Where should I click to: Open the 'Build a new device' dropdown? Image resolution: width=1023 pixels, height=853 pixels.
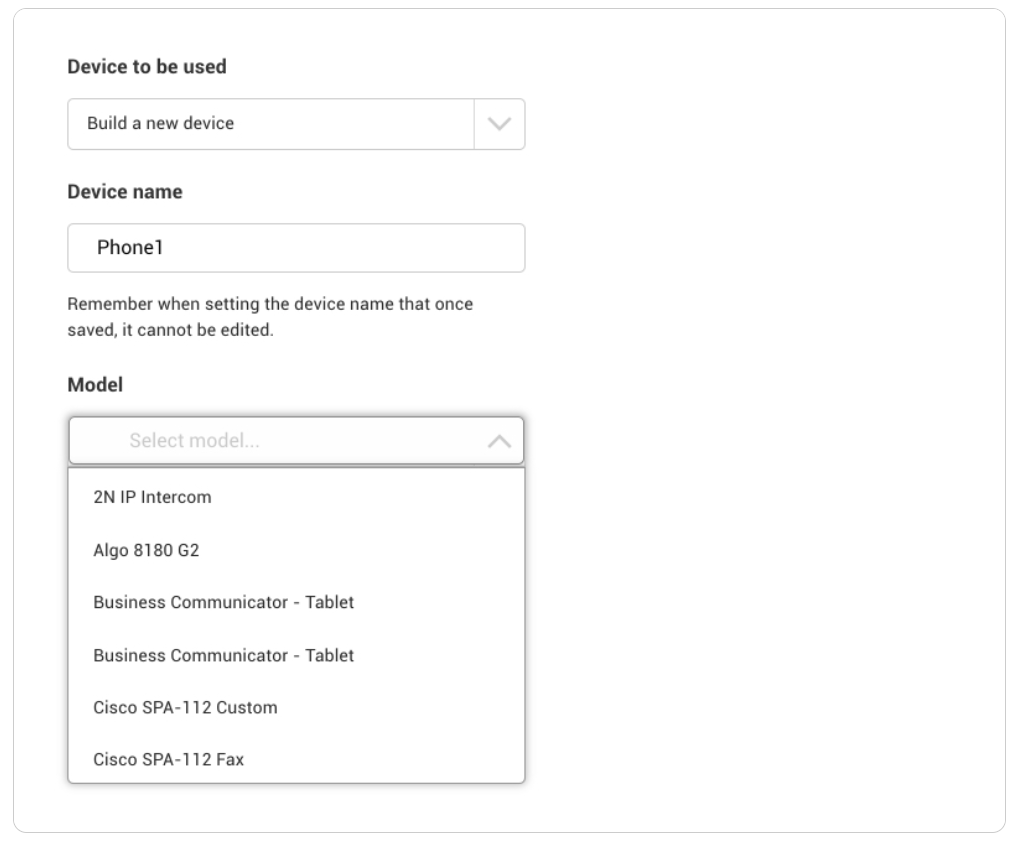click(x=296, y=124)
